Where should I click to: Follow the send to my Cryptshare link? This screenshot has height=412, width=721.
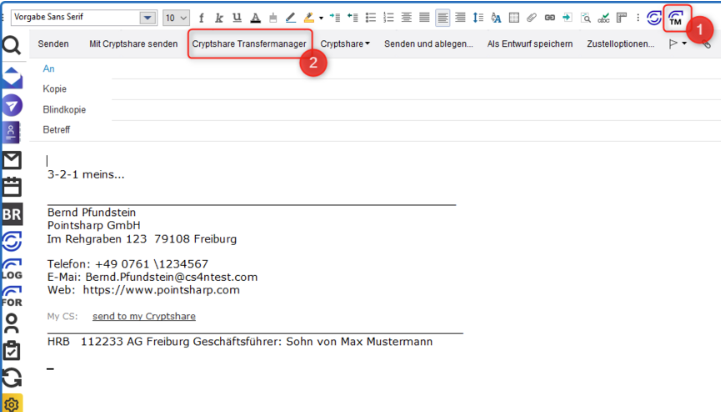coord(144,316)
